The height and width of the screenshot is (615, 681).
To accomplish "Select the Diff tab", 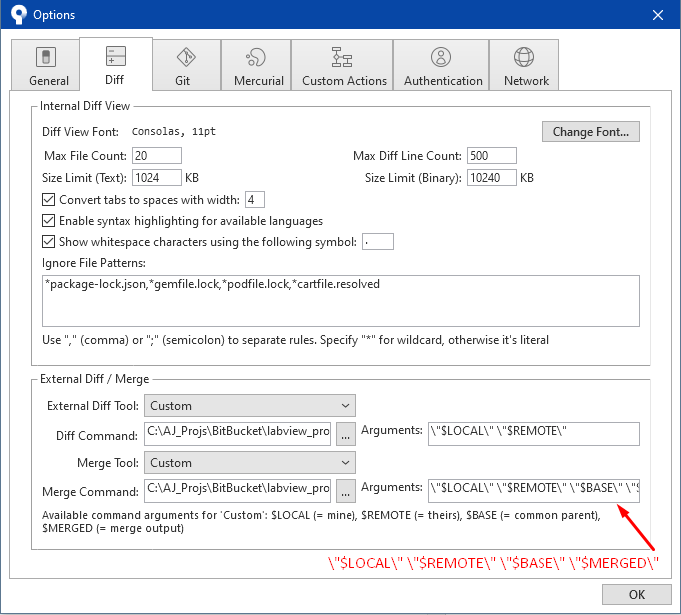I will (115, 66).
